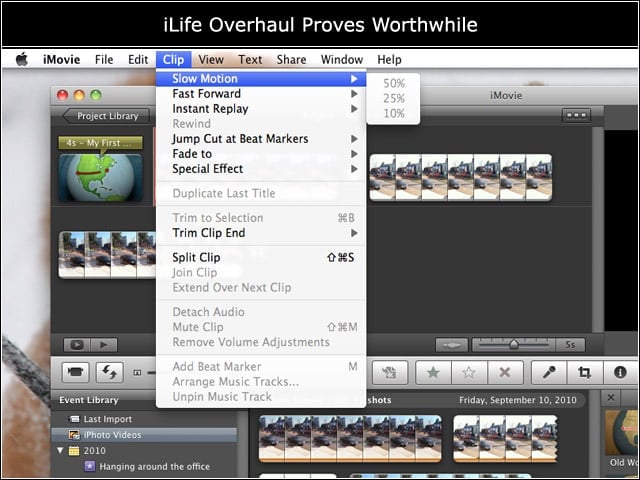This screenshot has width=640, height=480.
Task: Select the left street clip filmstrip
Action: pos(107,255)
